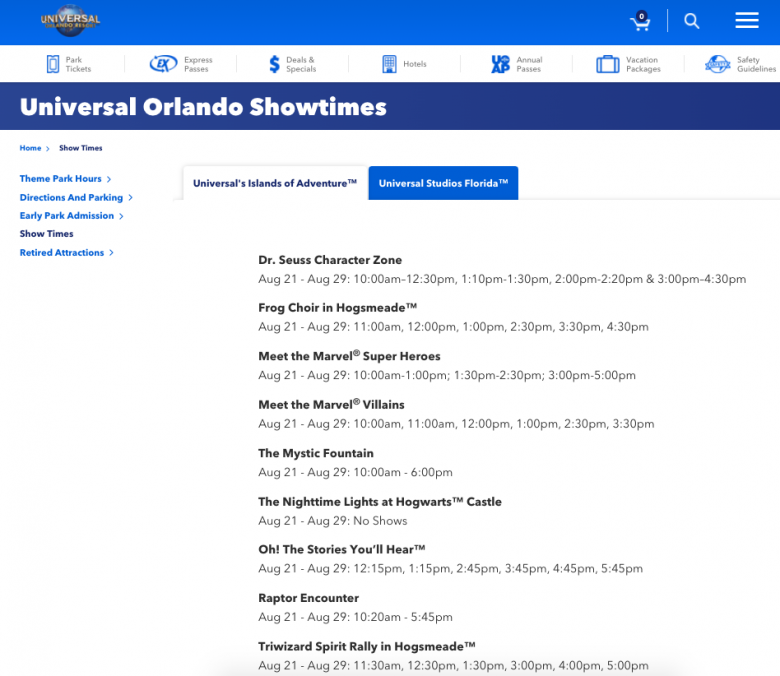Viewport: 780px width, 676px height.
Task: Click showtimes line starting 12:15pm
Action: (450, 569)
